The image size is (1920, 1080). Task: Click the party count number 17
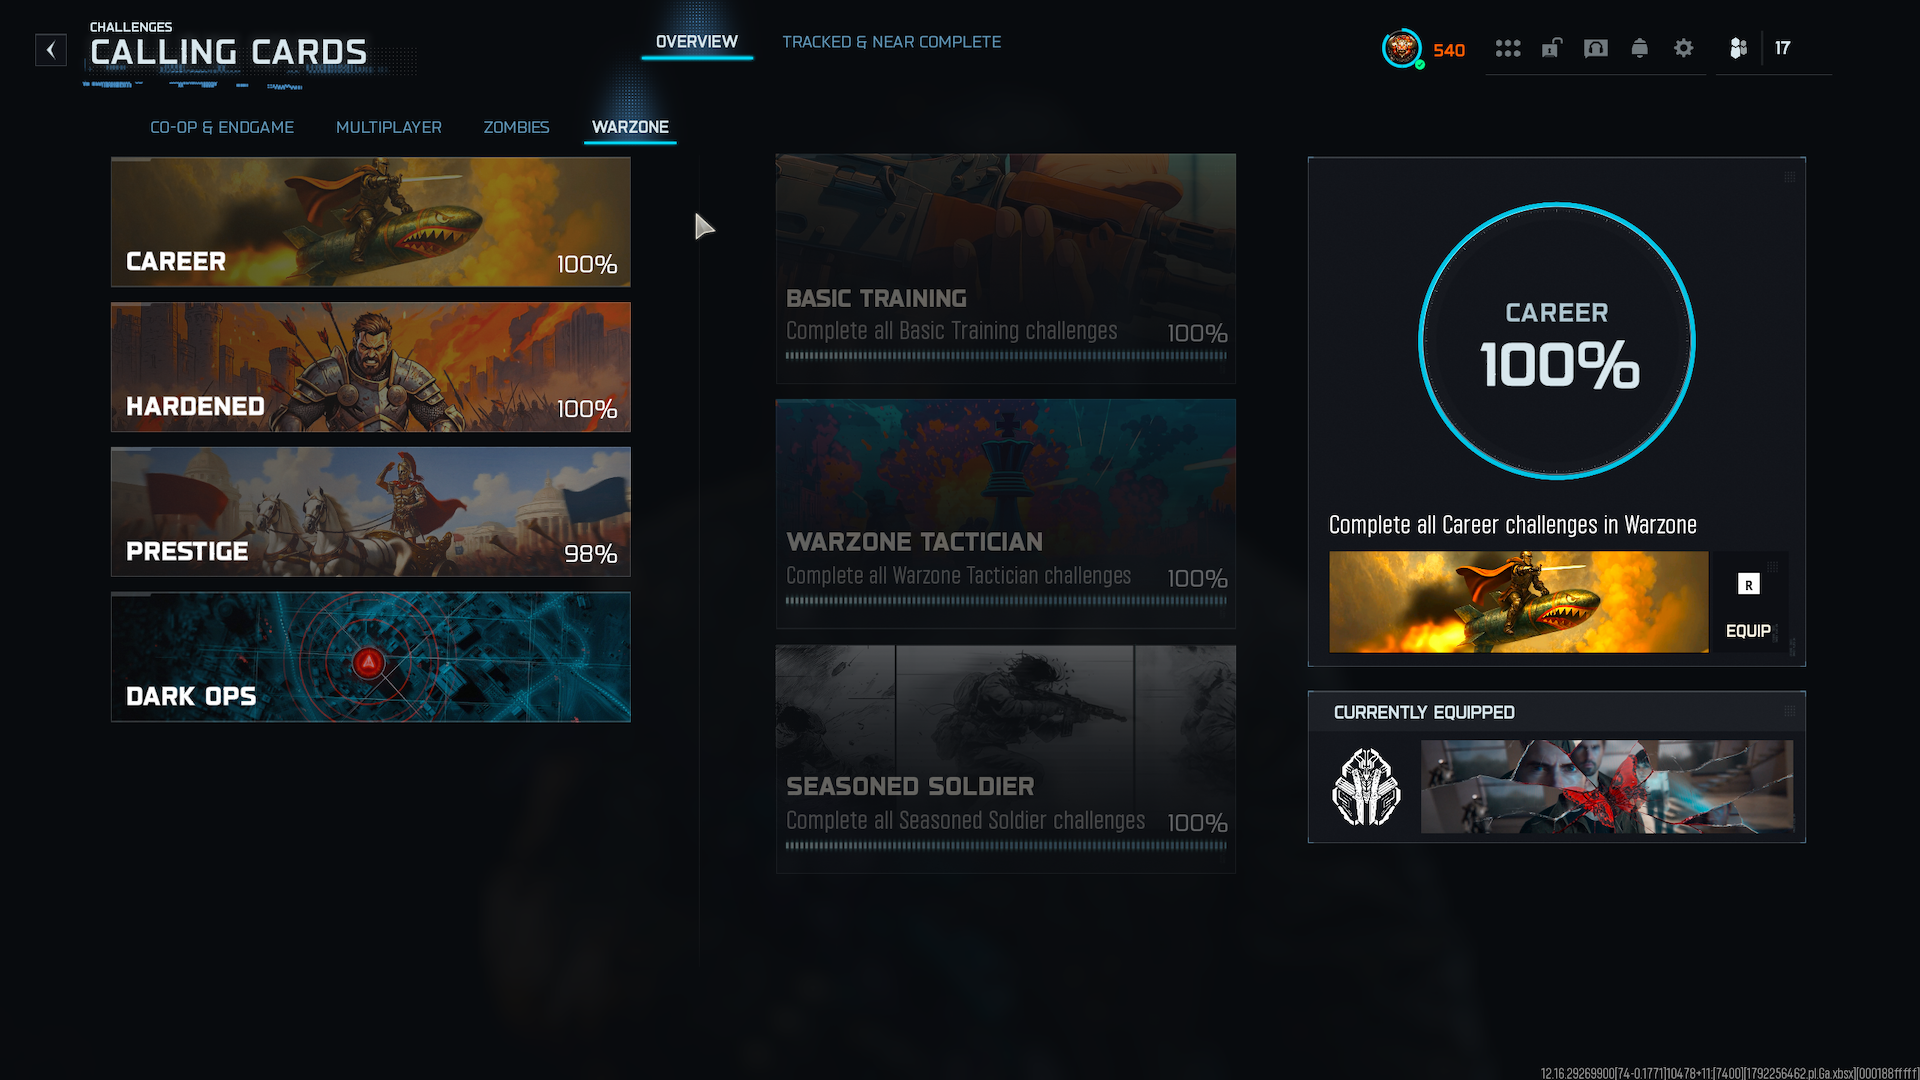tap(1783, 48)
